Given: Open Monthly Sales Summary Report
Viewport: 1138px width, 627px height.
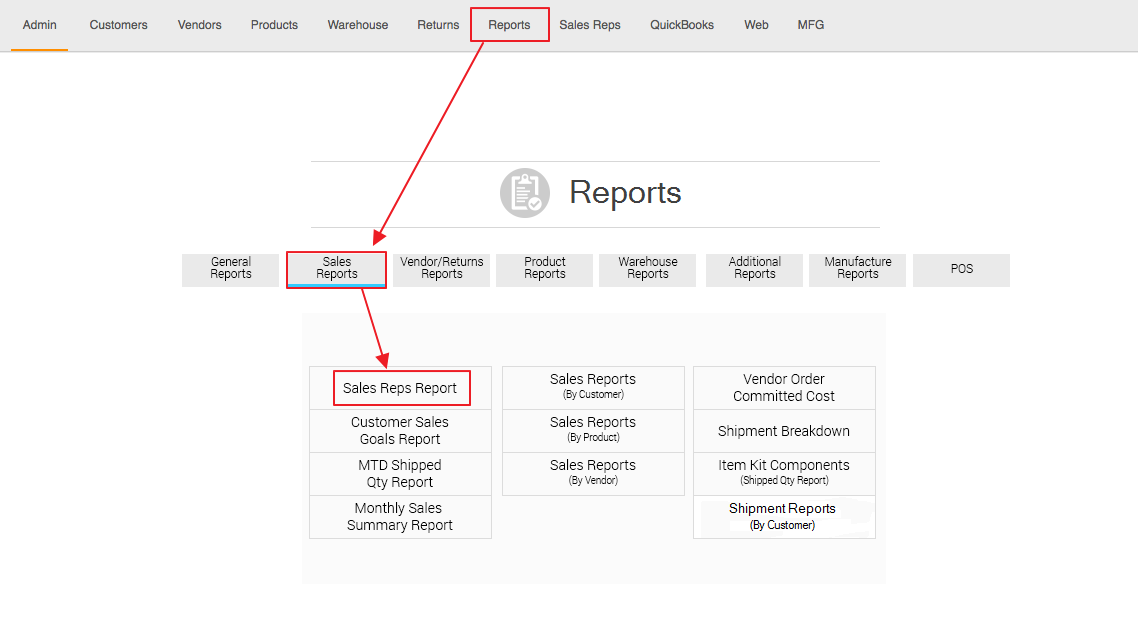Looking at the screenshot, I should [x=400, y=517].
